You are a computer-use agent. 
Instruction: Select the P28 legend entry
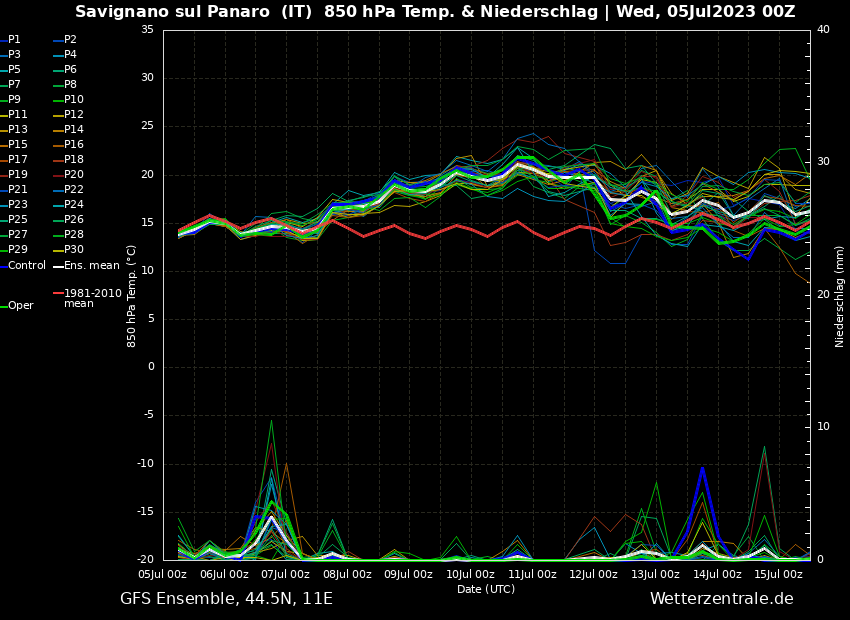[x=74, y=235]
